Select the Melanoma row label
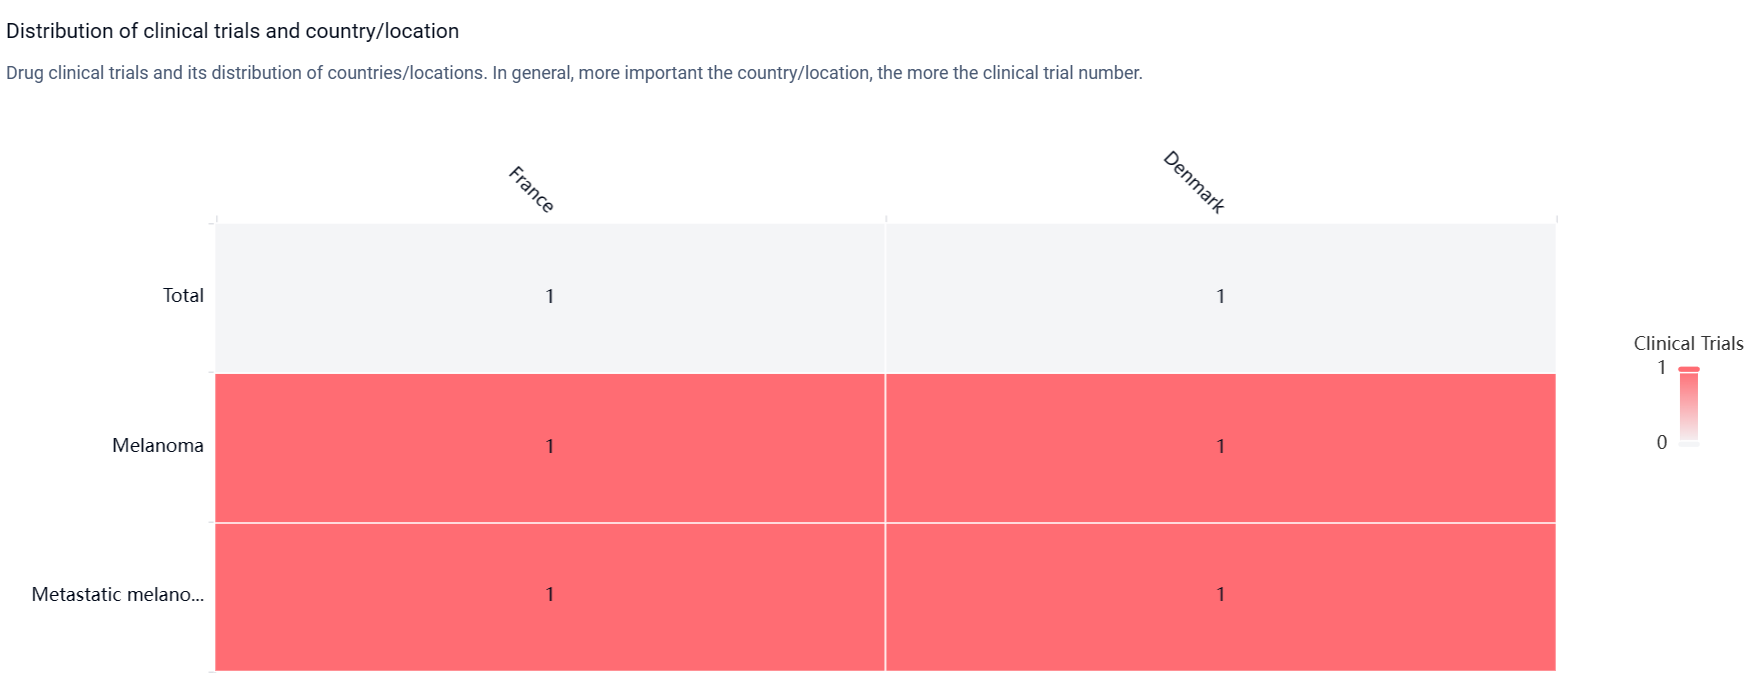The height and width of the screenshot is (686, 1749). click(158, 446)
